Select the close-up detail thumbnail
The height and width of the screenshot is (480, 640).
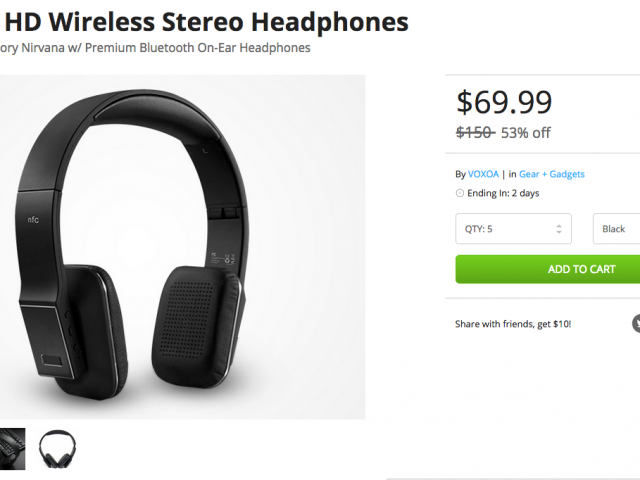pos(10,448)
